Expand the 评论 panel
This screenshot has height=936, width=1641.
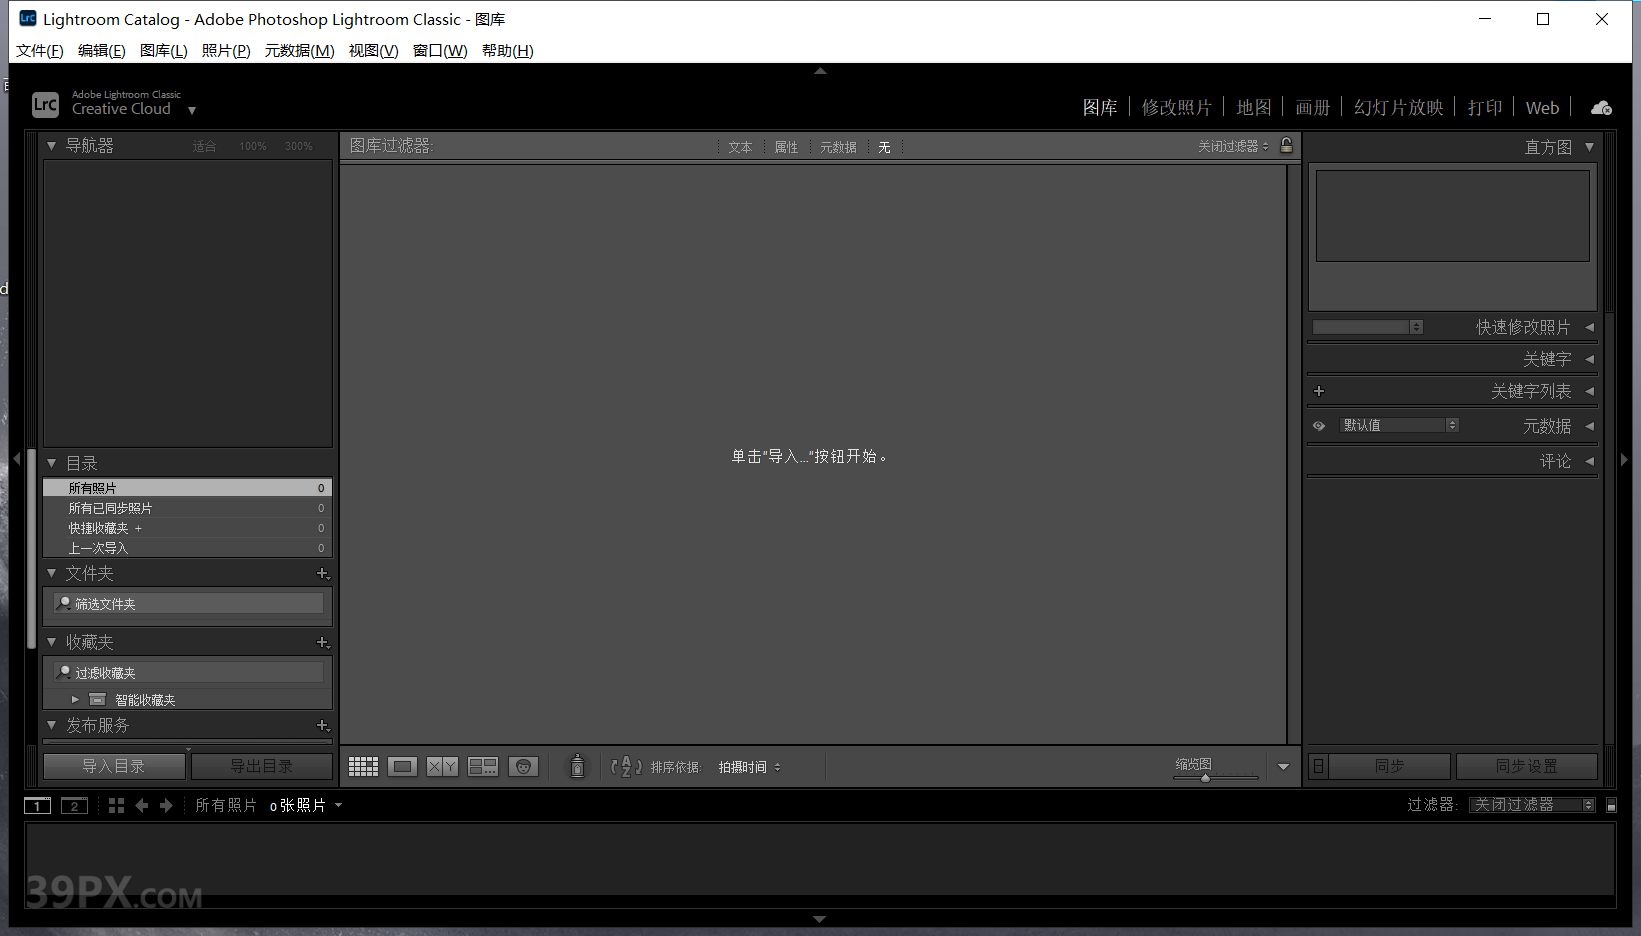[x=1589, y=461]
